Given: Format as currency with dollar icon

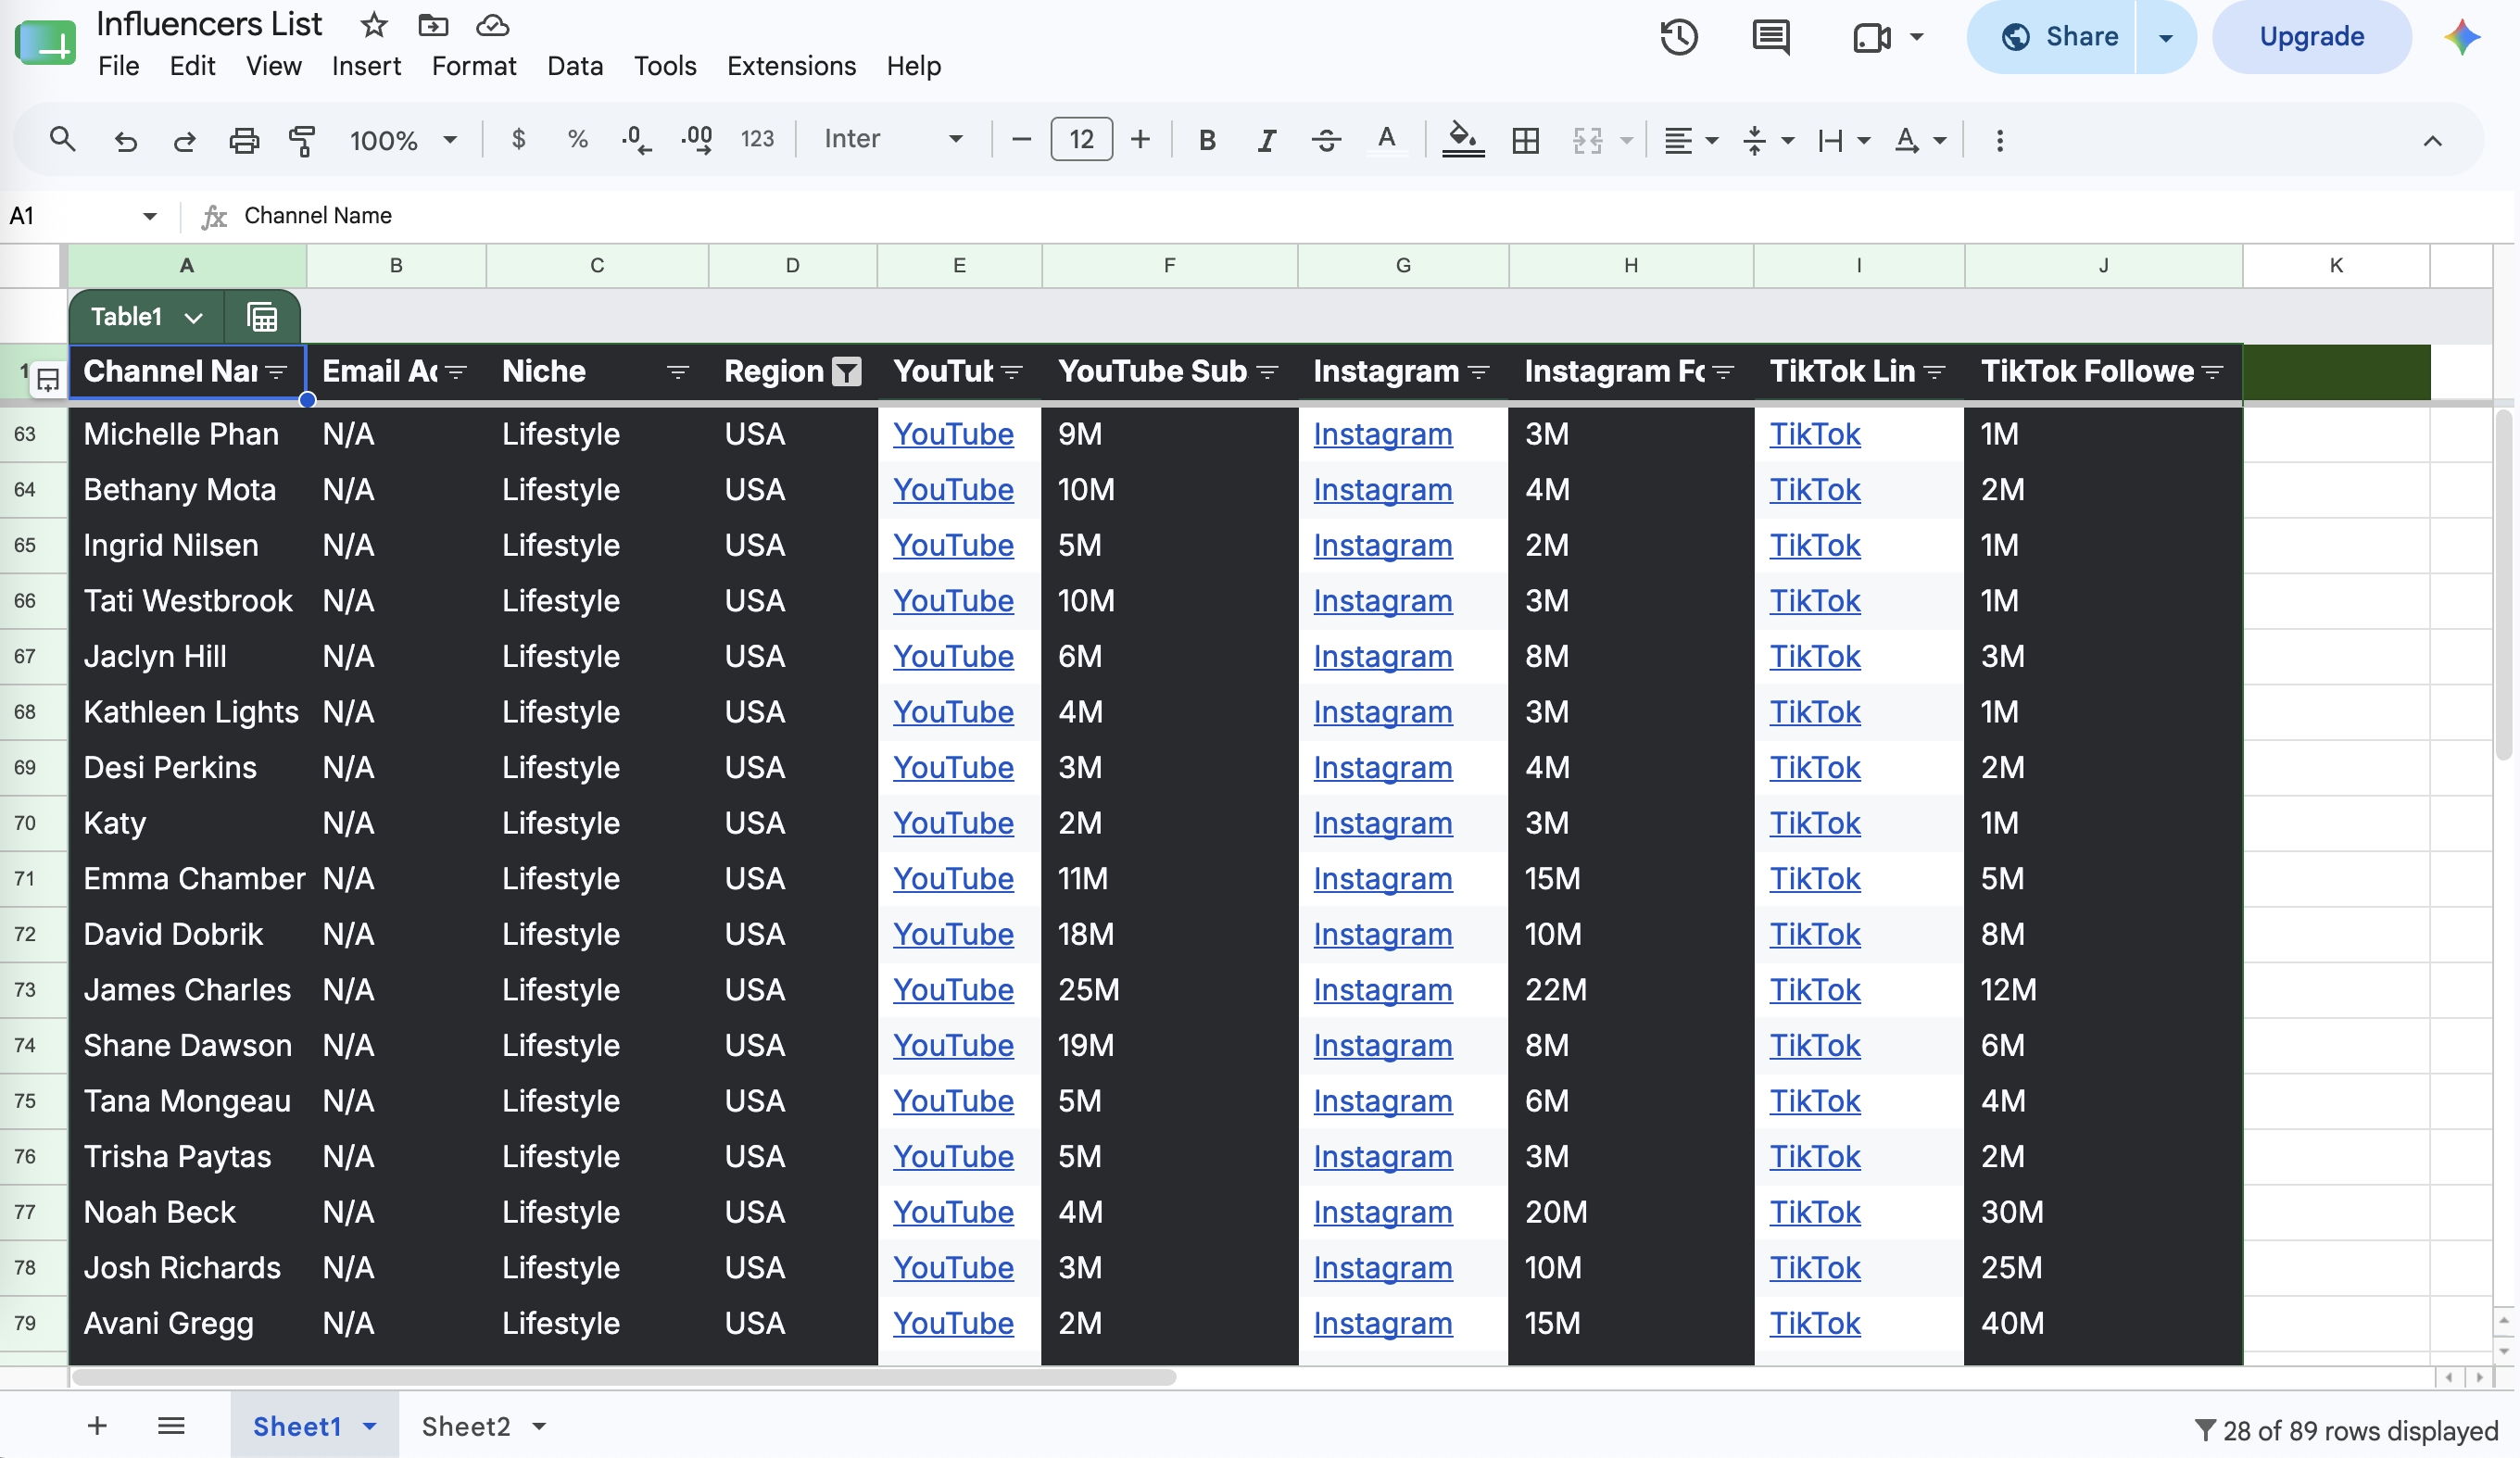Looking at the screenshot, I should (518, 139).
